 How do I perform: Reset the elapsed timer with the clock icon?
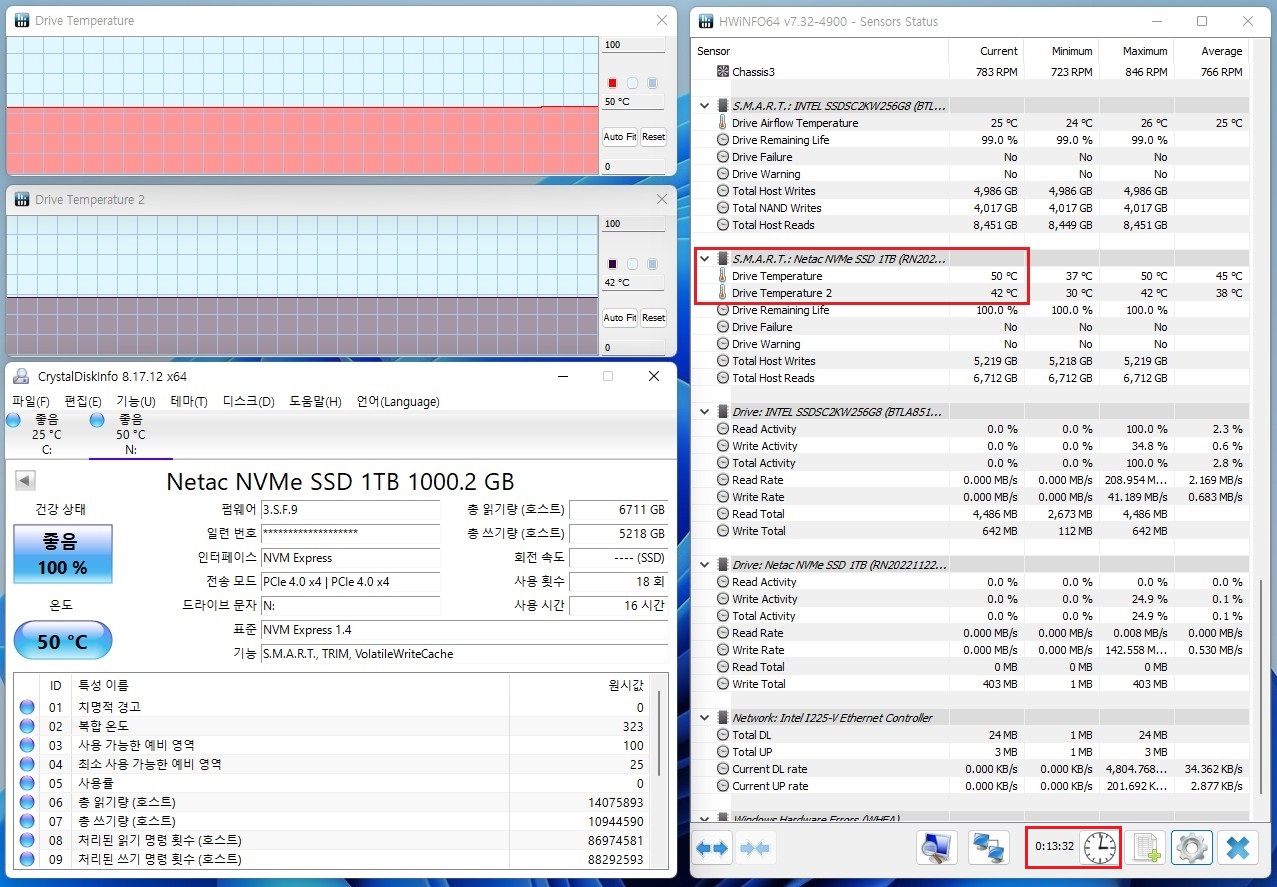pos(1100,847)
